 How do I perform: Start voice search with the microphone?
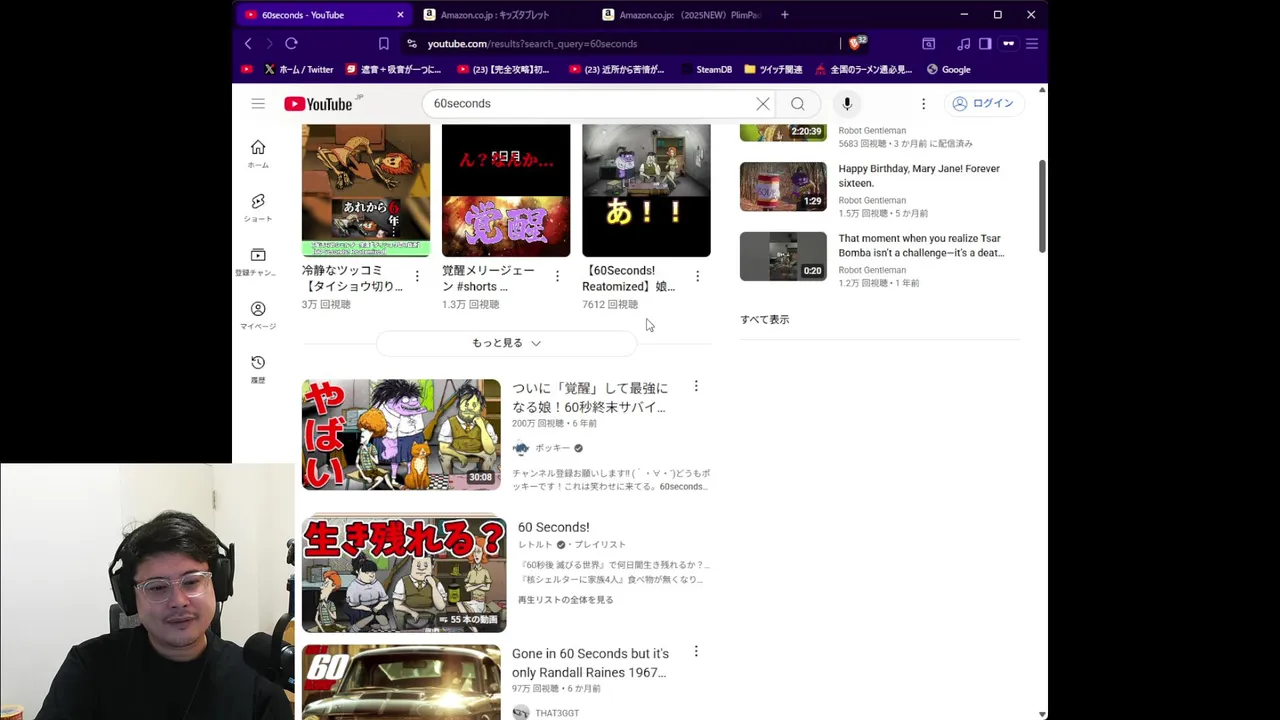click(847, 103)
